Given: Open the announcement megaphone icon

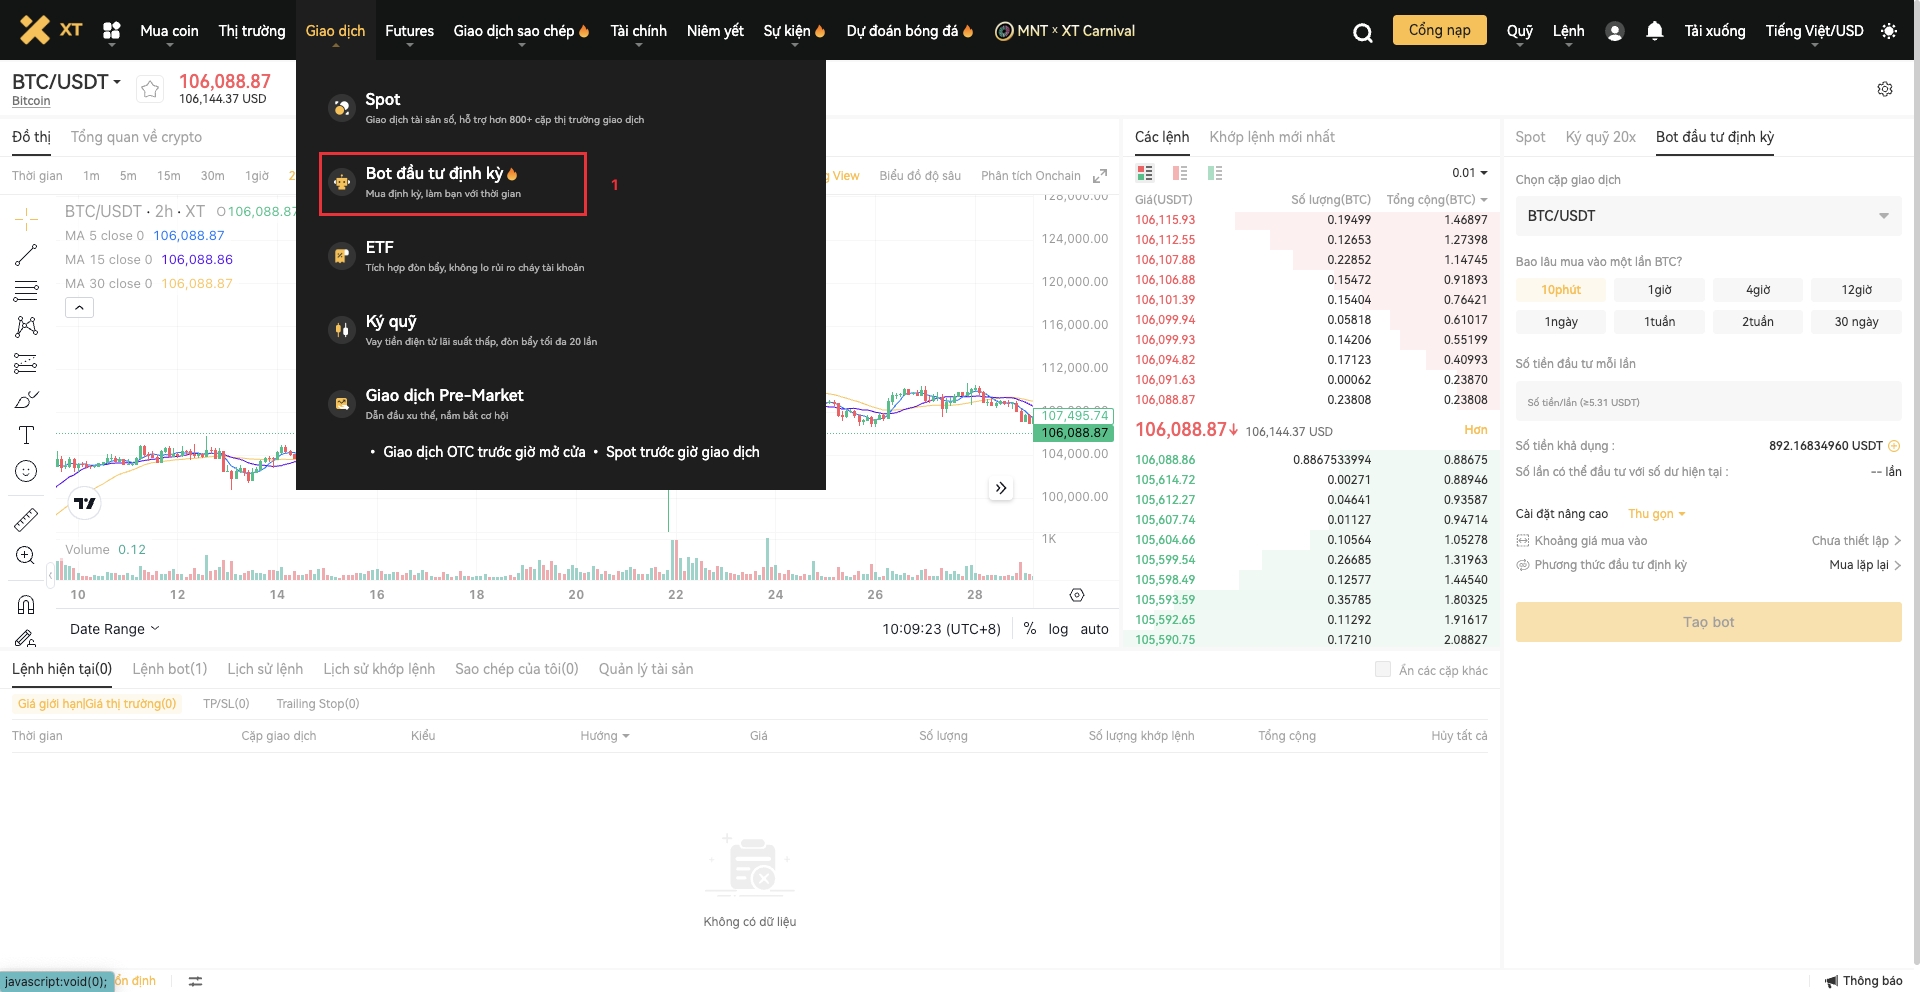Looking at the screenshot, I should (1831, 981).
